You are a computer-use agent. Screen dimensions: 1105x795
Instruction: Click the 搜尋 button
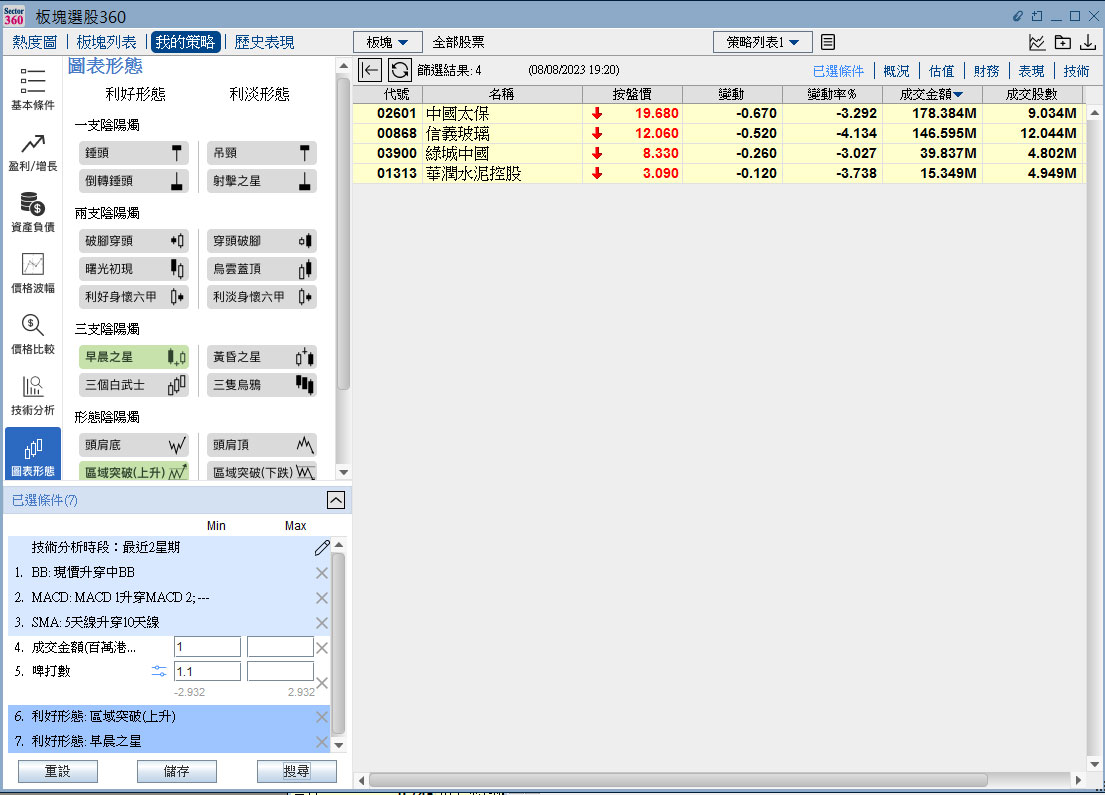296,771
